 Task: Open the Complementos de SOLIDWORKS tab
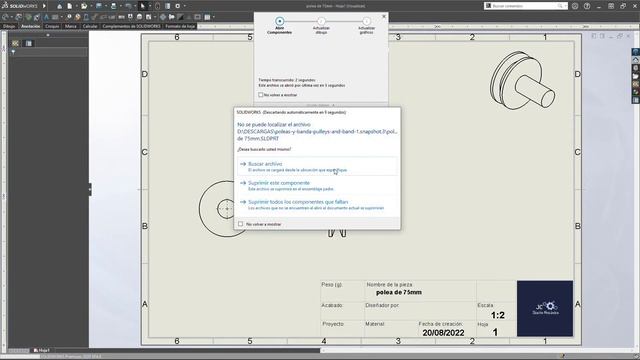click(131, 26)
